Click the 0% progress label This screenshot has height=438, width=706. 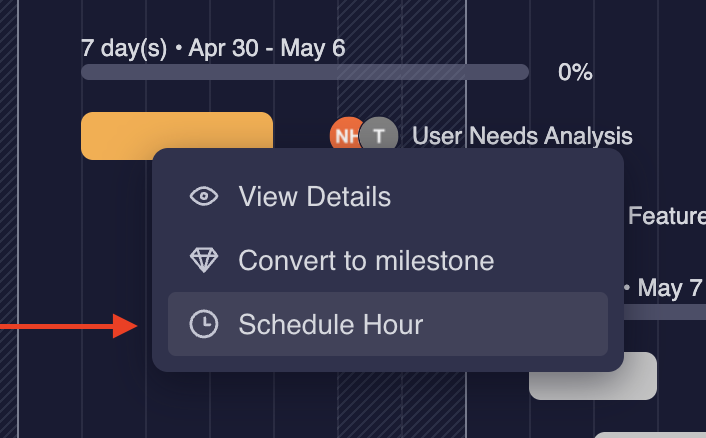coord(575,72)
